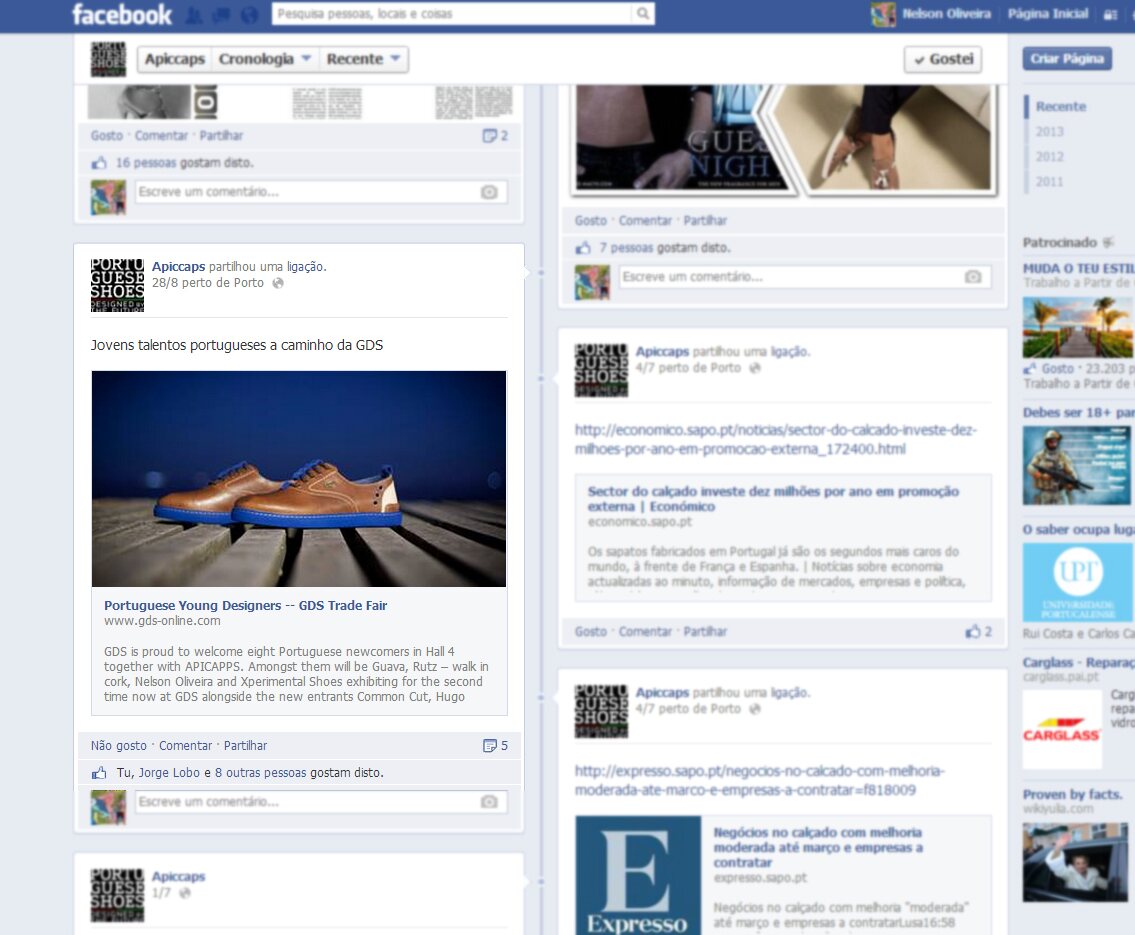The height and width of the screenshot is (935, 1135).
Task: Attach a photo to the comment under 7 pessoas
Action: [x=974, y=276]
